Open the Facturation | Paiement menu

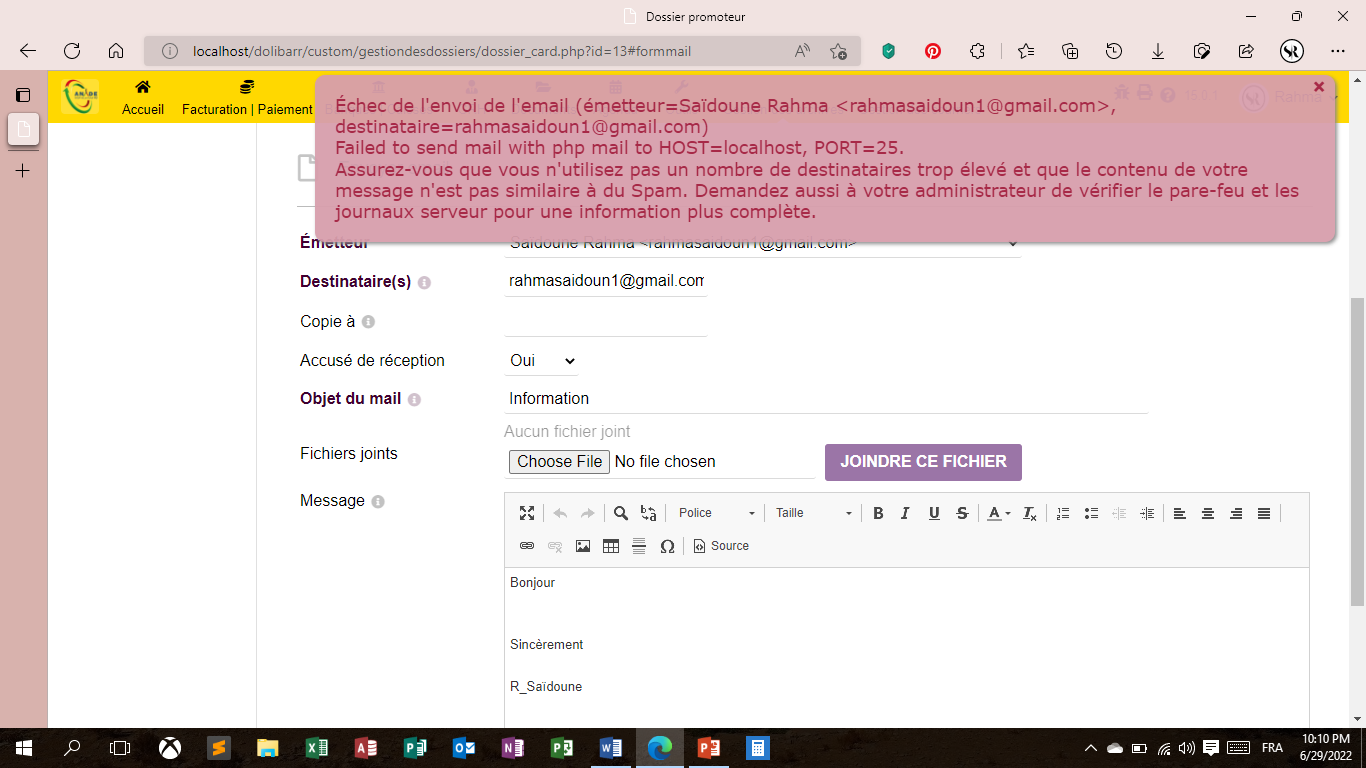(x=247, y=98)
